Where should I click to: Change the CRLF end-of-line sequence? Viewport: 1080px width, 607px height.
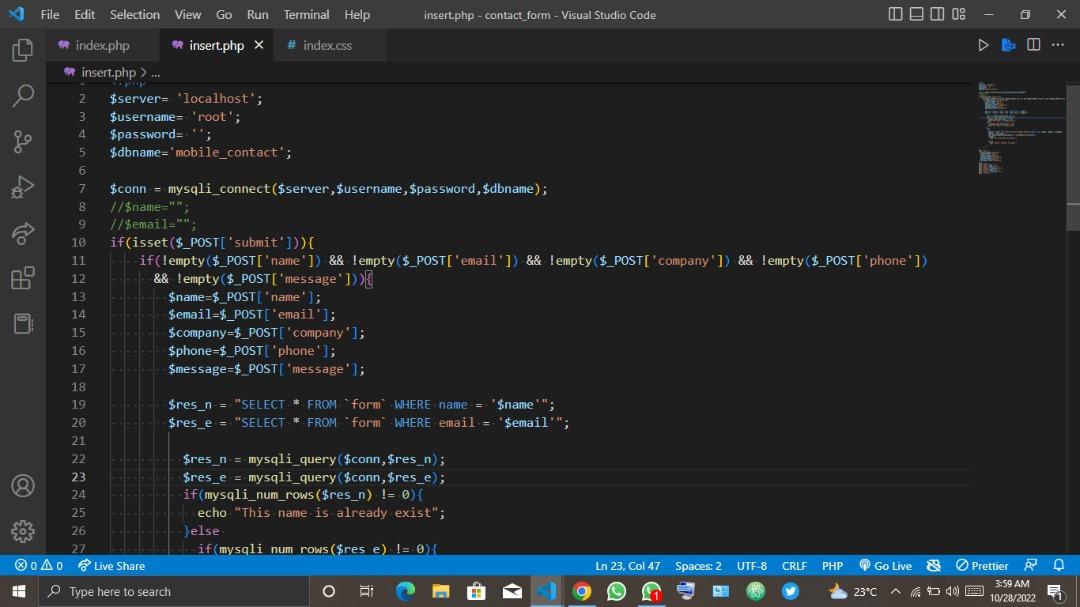794,566
